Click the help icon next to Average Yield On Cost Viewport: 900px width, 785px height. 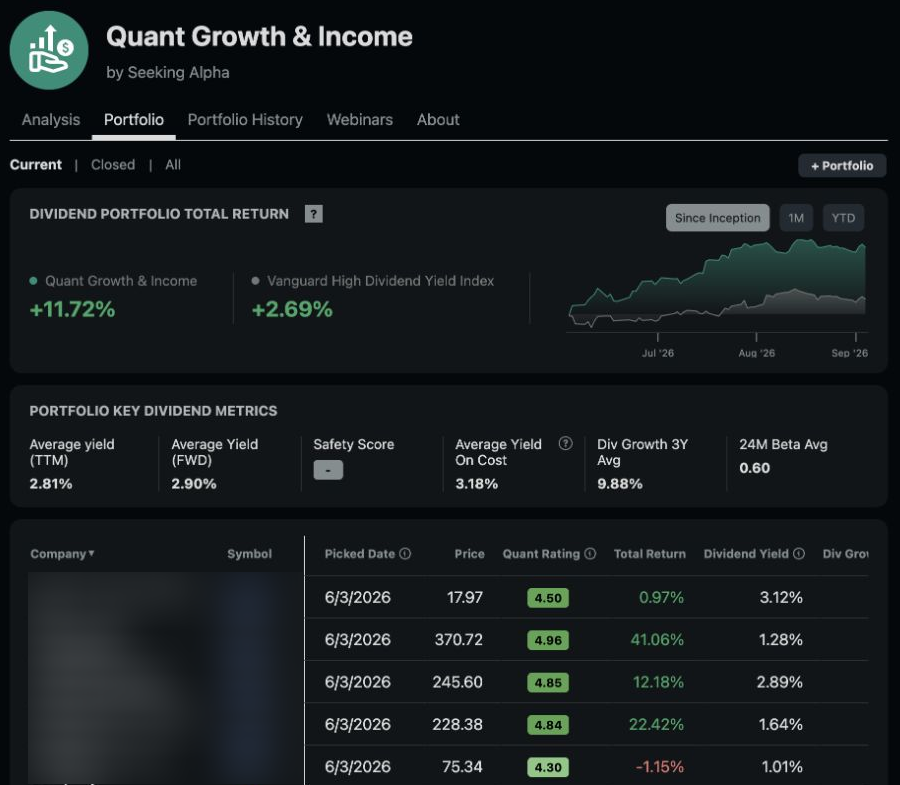click(x=565, y=444)
